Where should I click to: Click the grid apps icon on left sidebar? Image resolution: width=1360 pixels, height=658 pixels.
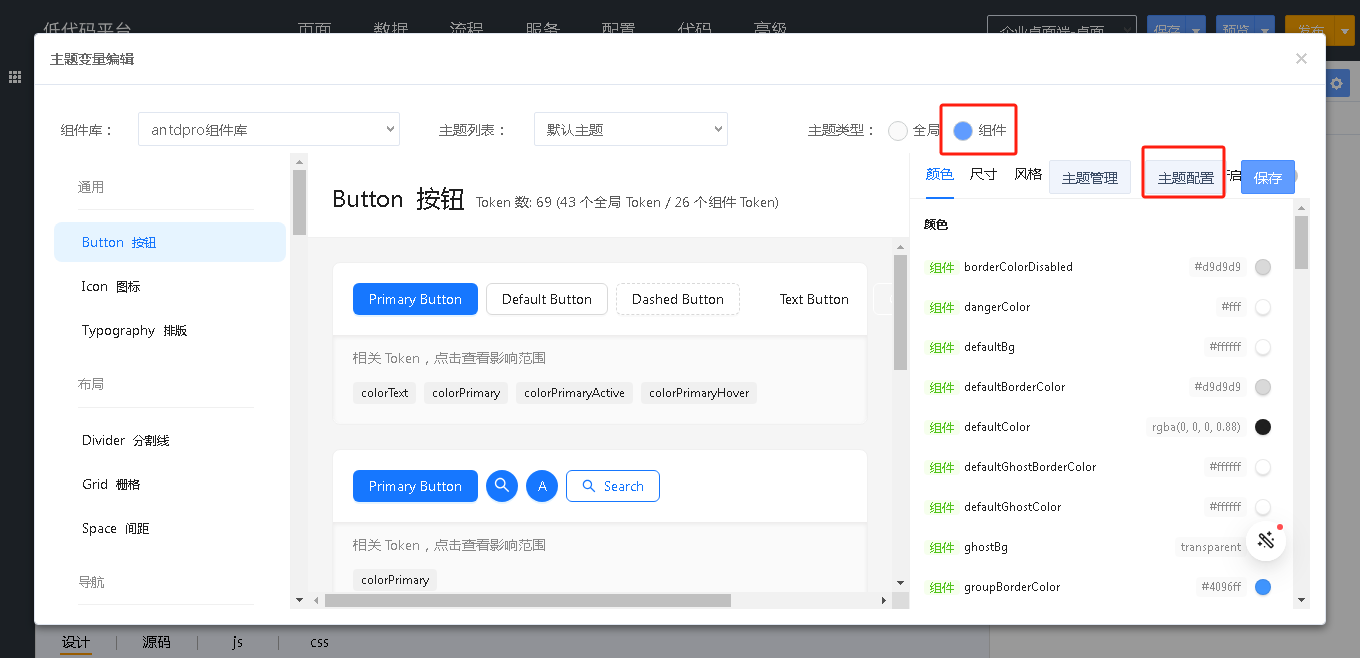[16, 77]
